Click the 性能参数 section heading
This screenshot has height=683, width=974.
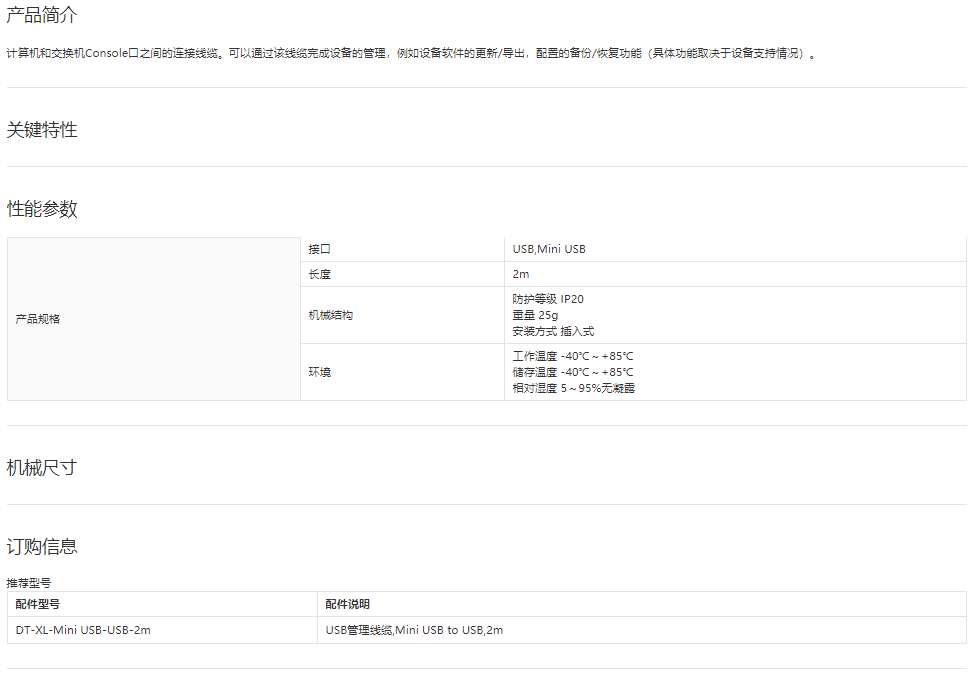[x=41, y=209]
